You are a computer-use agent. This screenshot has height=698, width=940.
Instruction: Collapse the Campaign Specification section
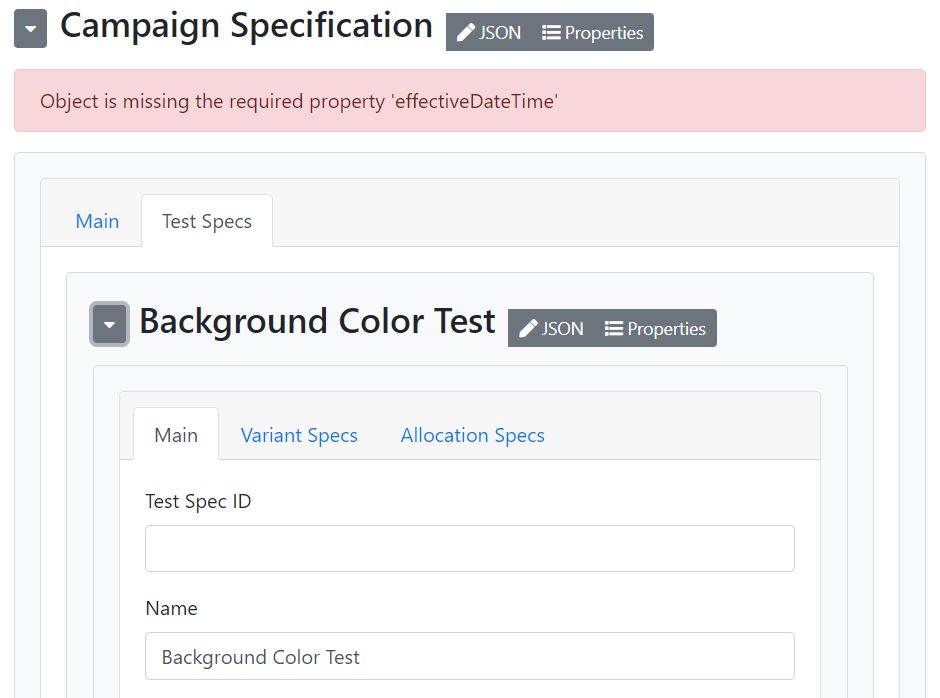30,30
